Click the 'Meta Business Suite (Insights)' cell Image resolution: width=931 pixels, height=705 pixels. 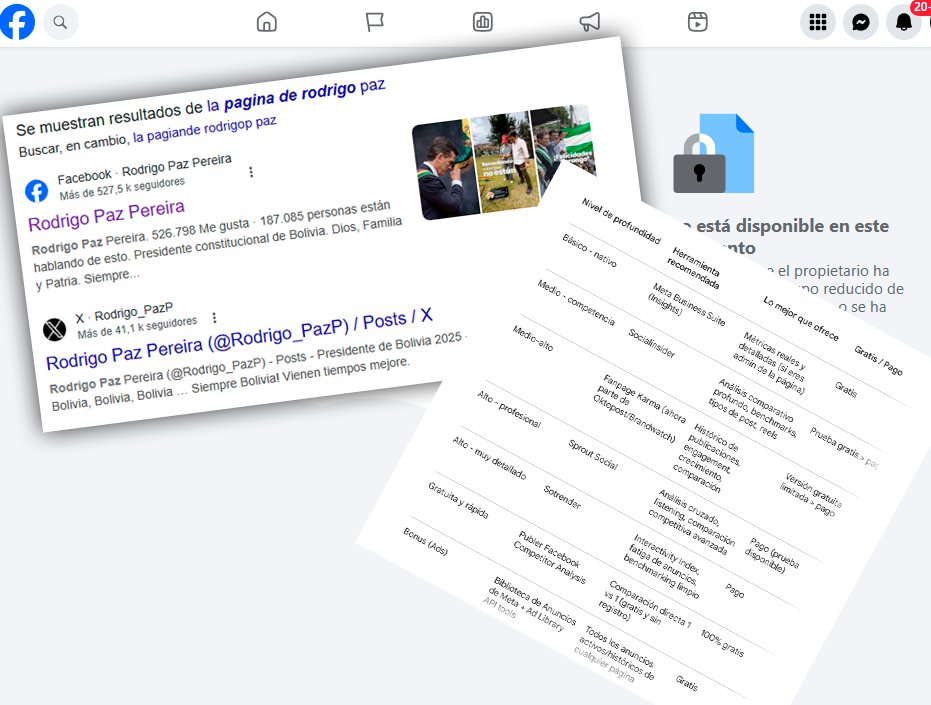coord(687,304)
